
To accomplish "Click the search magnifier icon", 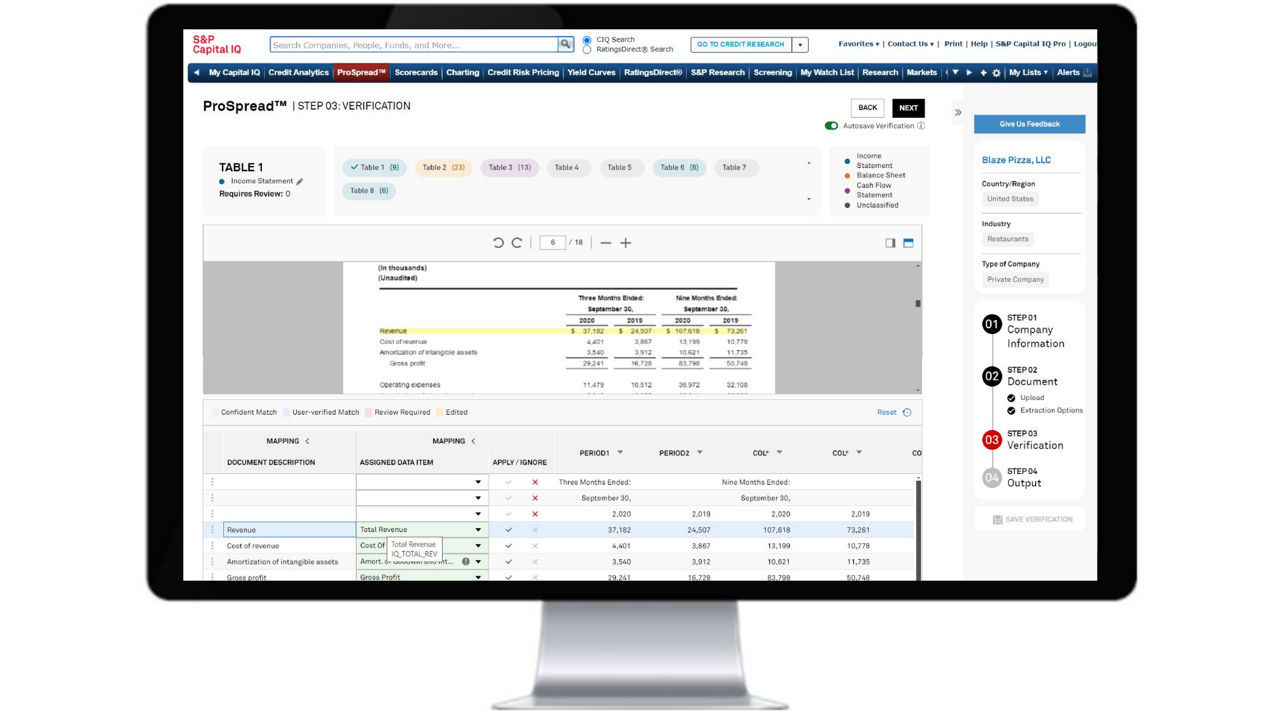I will pos(566,45).
